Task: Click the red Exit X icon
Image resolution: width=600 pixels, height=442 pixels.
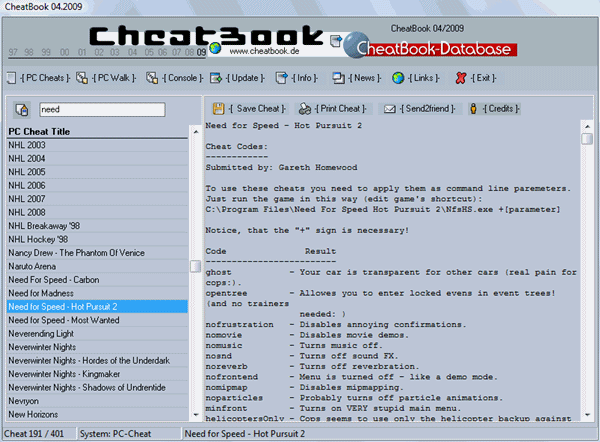Action: point(461,78)
